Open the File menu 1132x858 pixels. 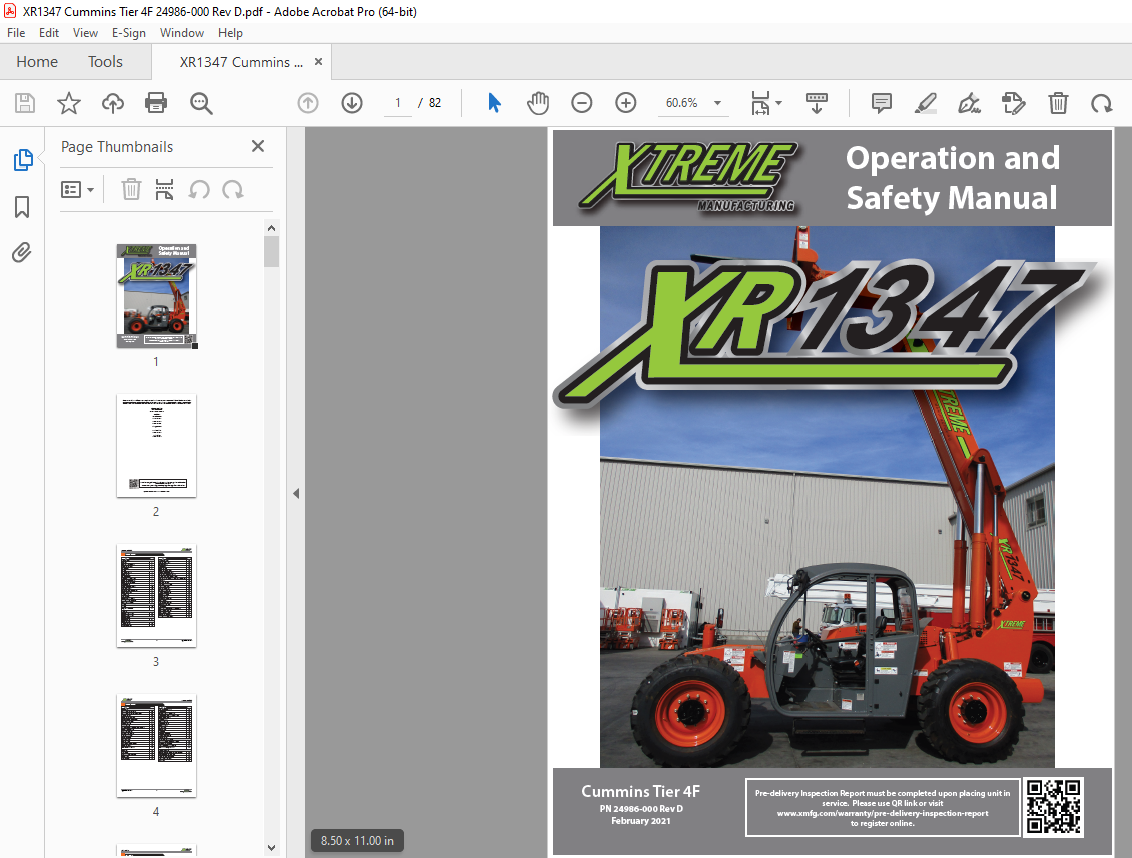[16, 32]
